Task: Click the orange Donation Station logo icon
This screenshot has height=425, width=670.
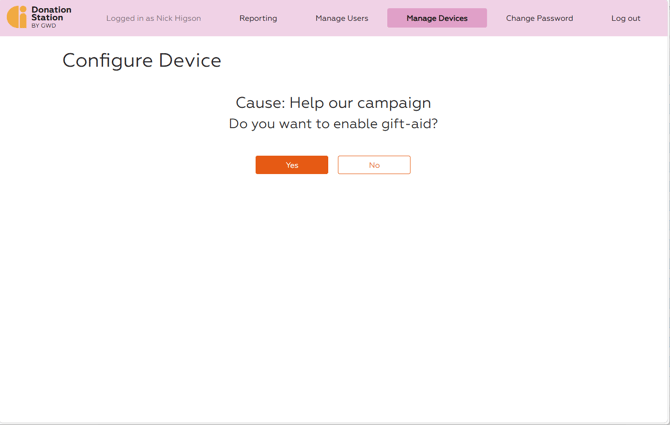Action: pyautogui.click(x=17, y=17)
